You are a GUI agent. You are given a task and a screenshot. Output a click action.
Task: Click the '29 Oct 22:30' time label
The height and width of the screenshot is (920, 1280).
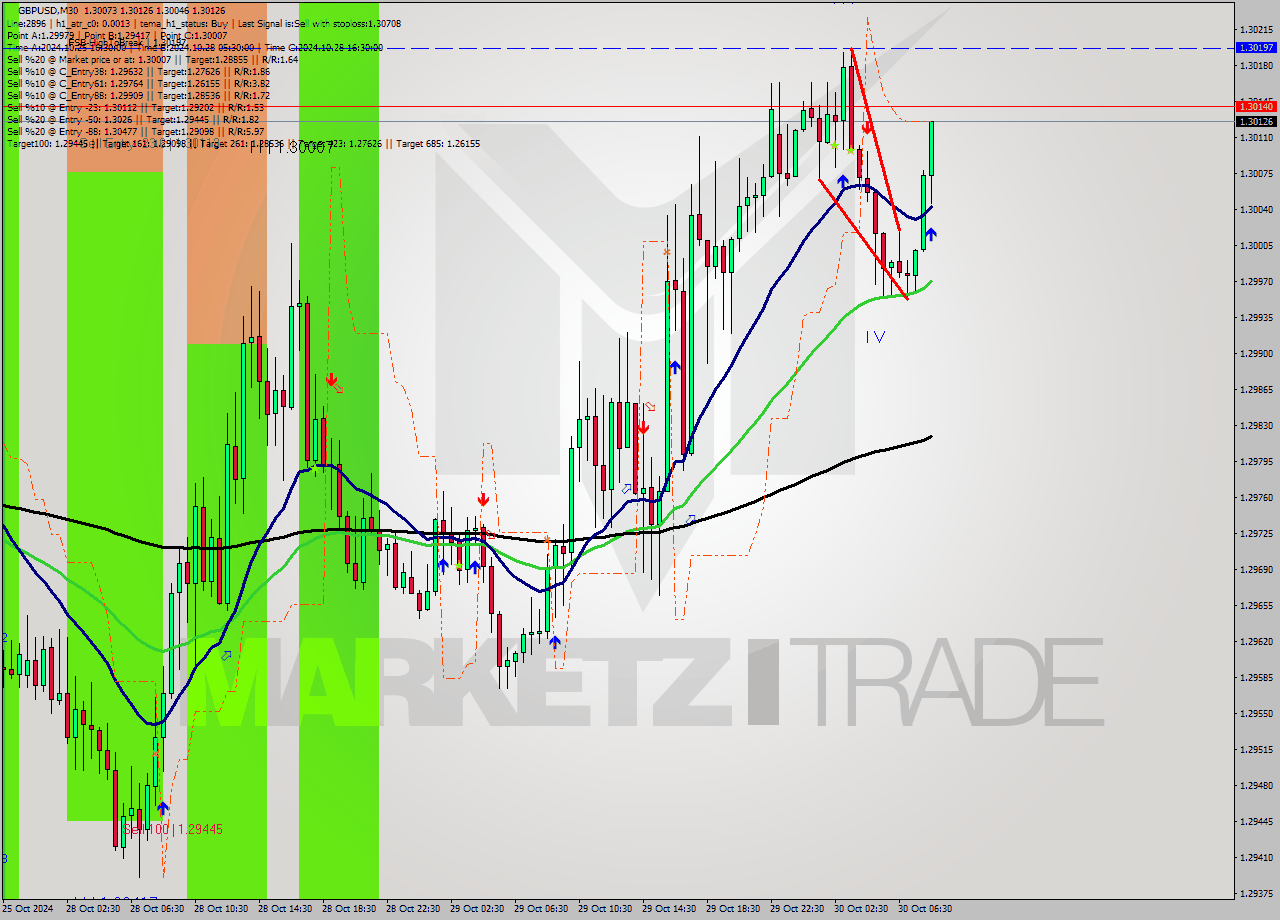click(x=797, y=909)
